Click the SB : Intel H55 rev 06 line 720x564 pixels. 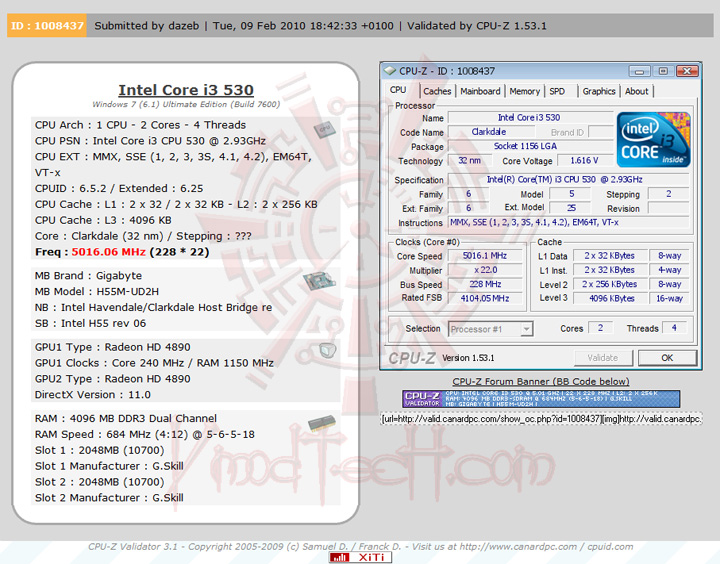tap(90, 323)
